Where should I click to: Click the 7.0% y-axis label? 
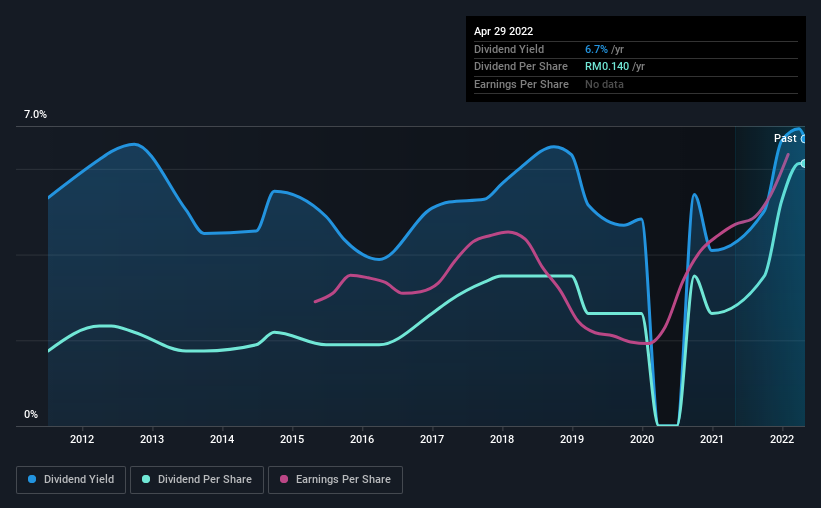tap(35, 115)
